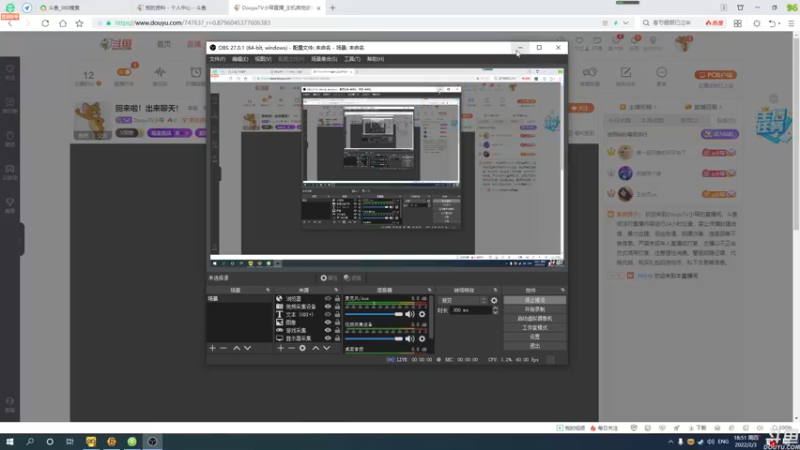This screenshot has height=450, width=800.
Task: Open the OBS File menu
Action: click(217, 59)
